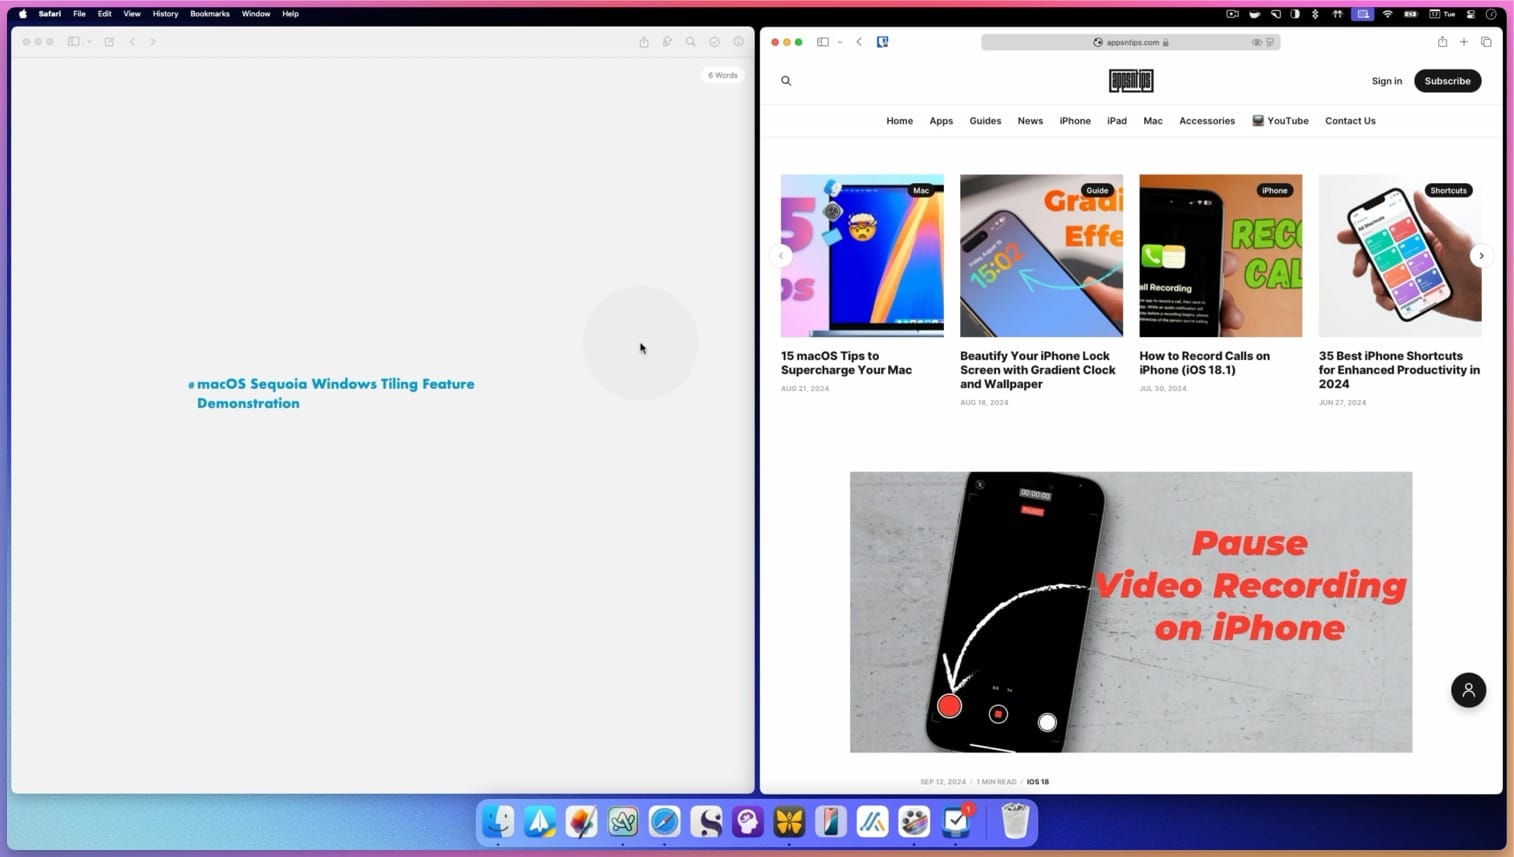This screenshot has width=1514, height=857.
Task: Click the Subscribe button
Action: (1447, 80)
